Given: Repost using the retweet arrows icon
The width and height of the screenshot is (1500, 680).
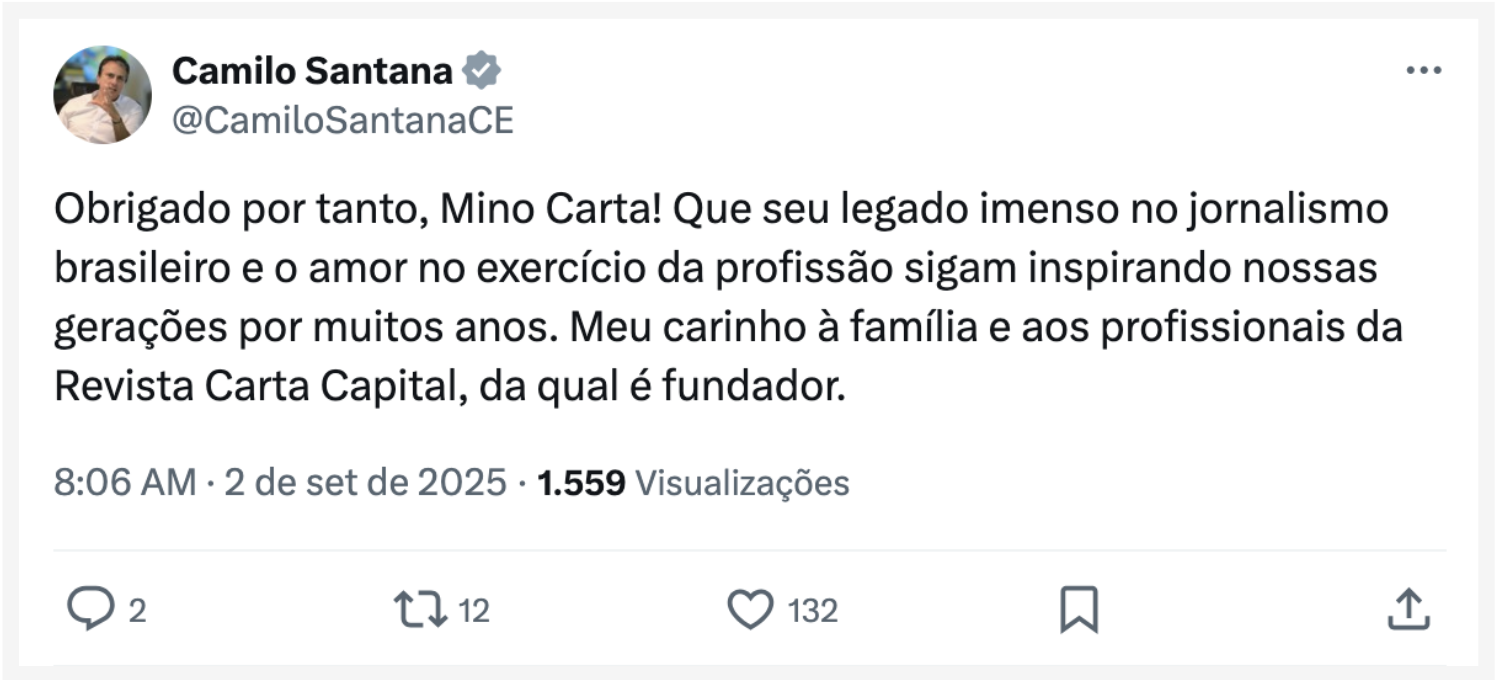Looking at the screenshot, I should tap(420, 609).
